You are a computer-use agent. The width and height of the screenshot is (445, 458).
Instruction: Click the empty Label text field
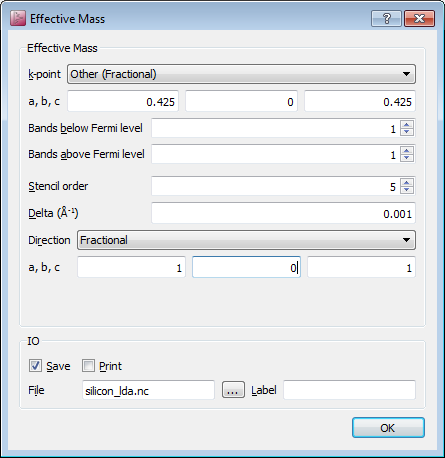point(349,390)
